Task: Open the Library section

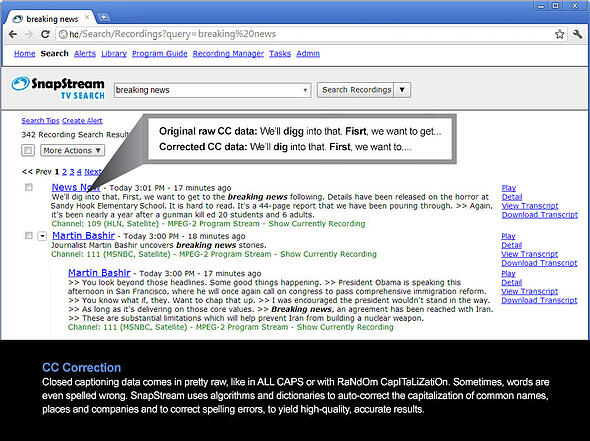Action: [114, 53]
